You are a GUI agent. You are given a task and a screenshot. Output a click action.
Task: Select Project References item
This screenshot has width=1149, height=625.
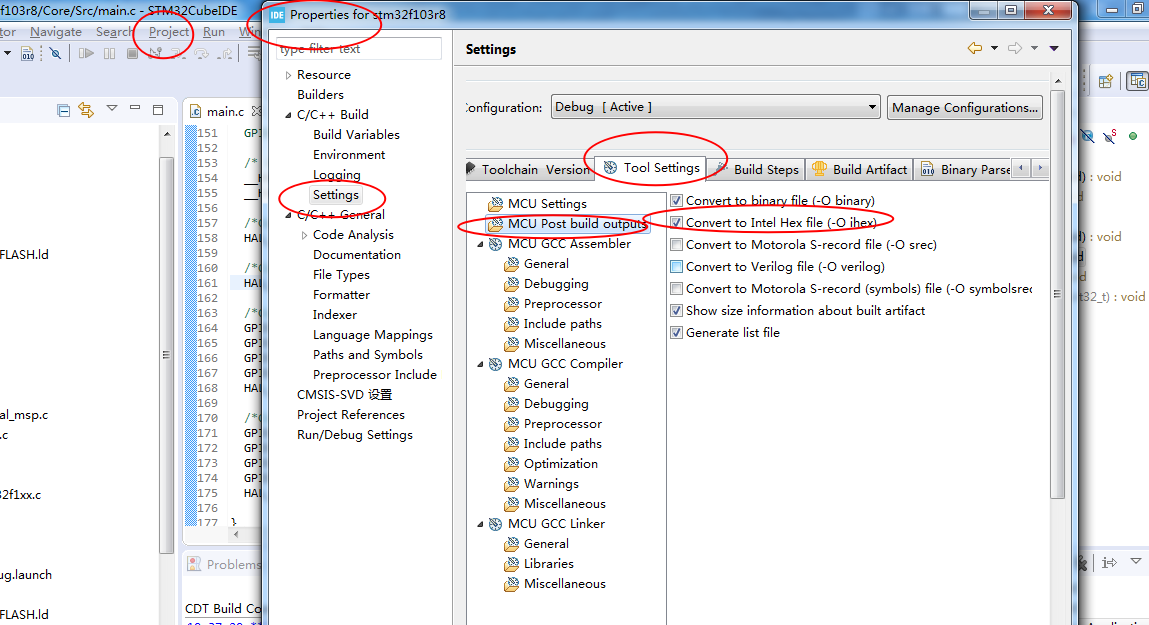[x=350, y=415]
